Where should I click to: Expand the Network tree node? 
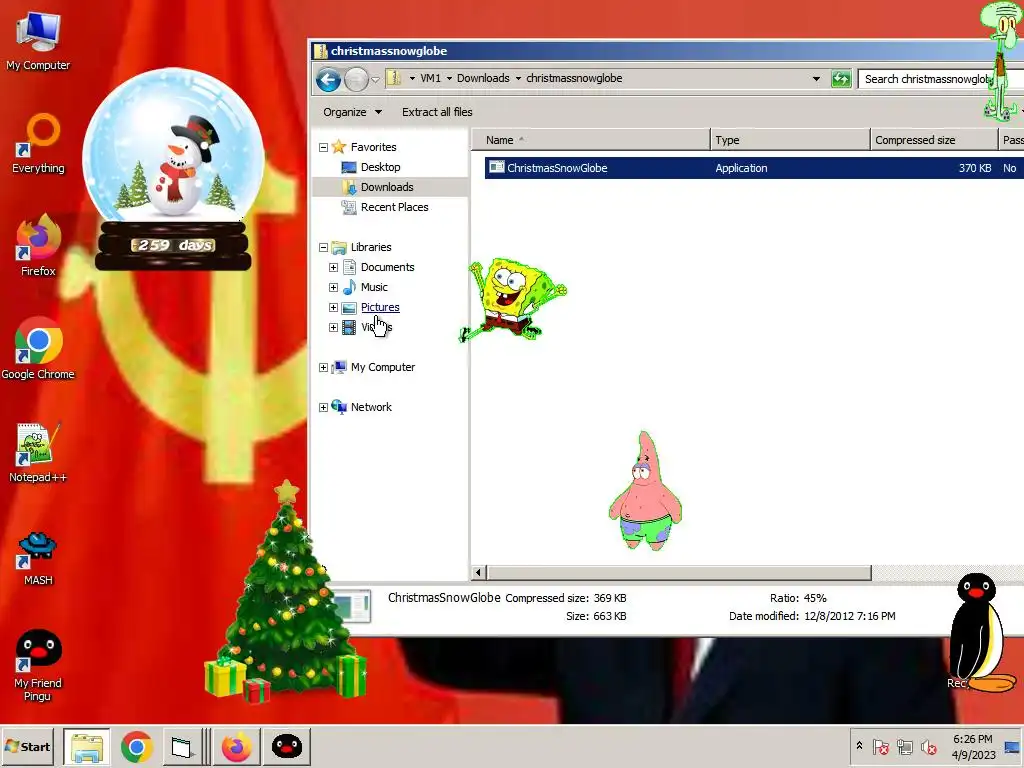pos(323,408)
